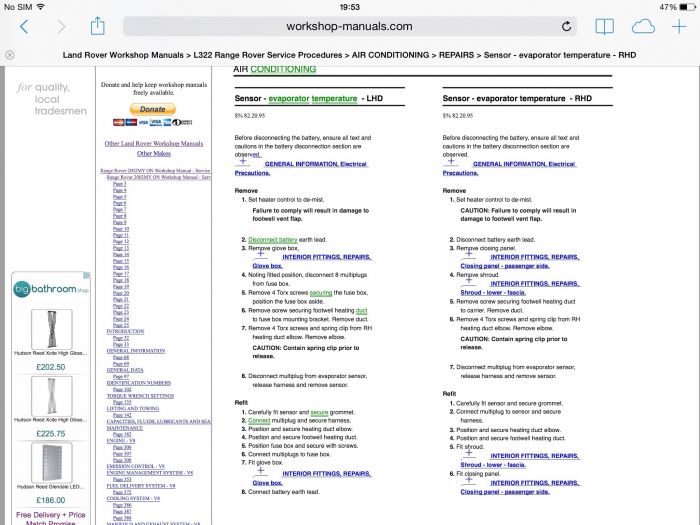Open the Page 25 sidebar link
Viewport: 700px width, 525px height.
[121, 325]
